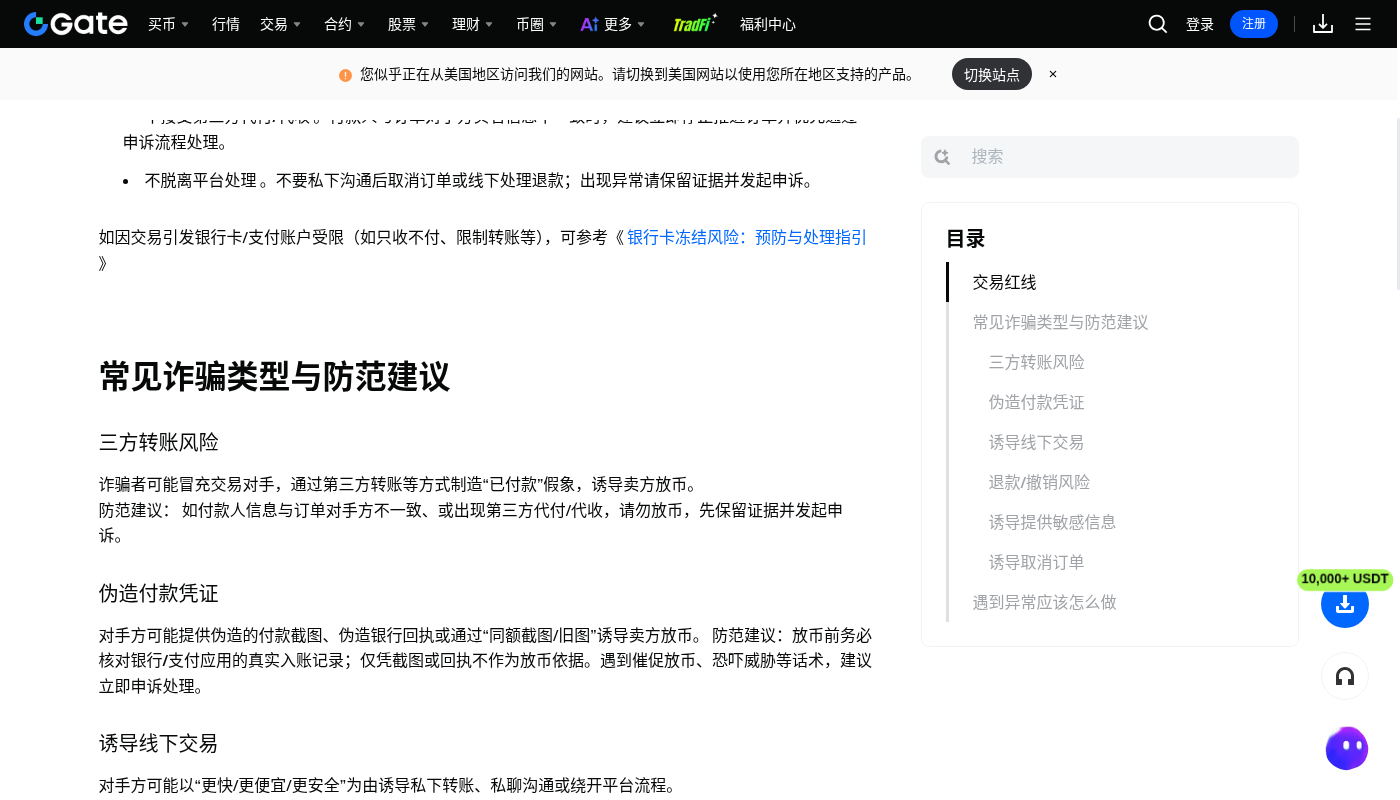Expand the 买币 dropdown menu
The height and width of the screenshot is (800, 1400).
click(168, 24)
